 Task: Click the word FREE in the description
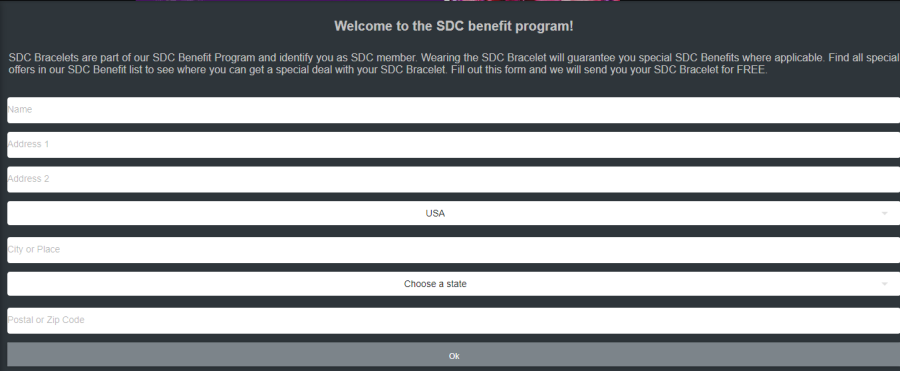751,70
